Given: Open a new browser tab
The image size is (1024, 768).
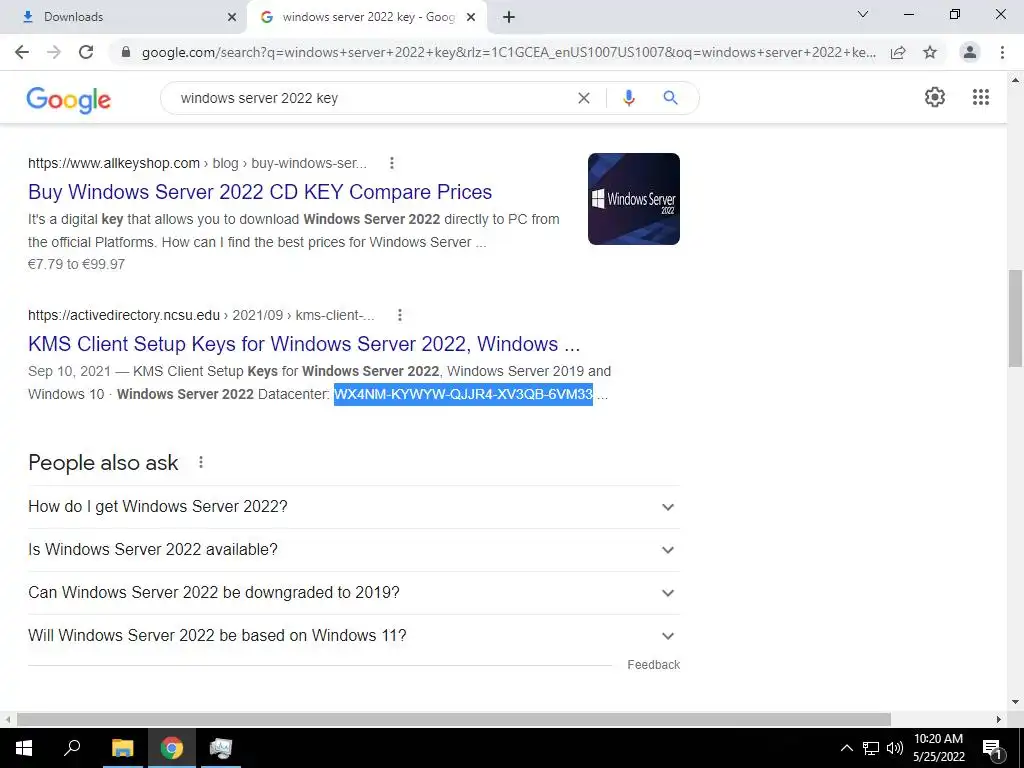Looking at the screenshot, I should (509, 17).
